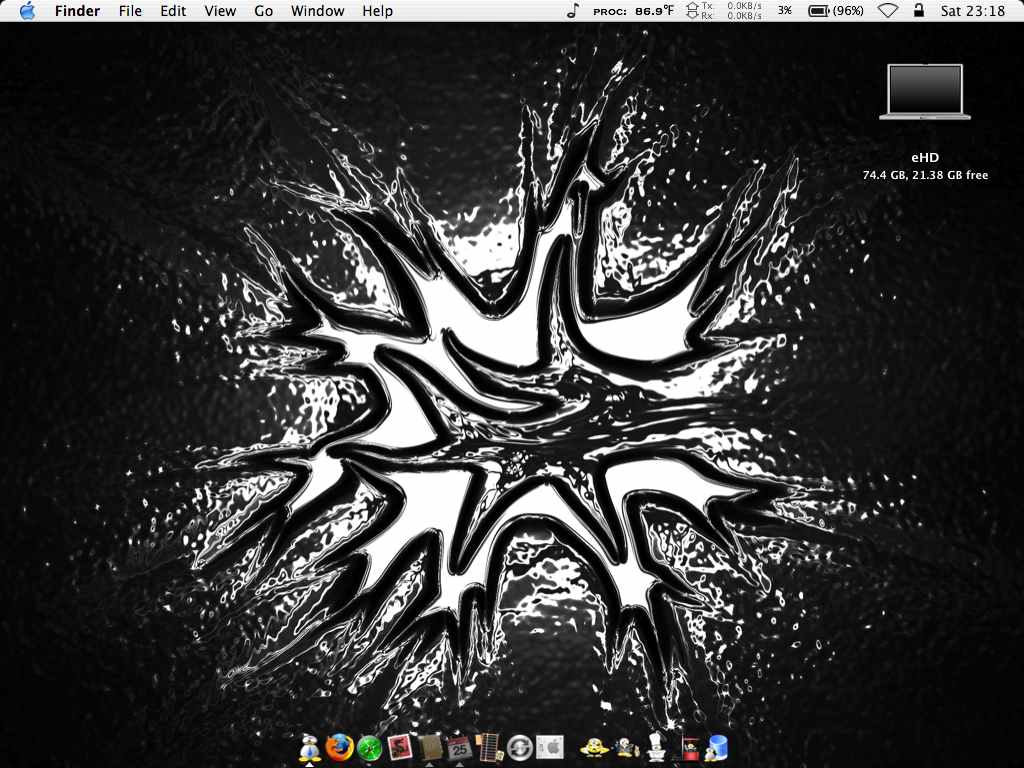Click the processor temperature readout

[632, 11]
